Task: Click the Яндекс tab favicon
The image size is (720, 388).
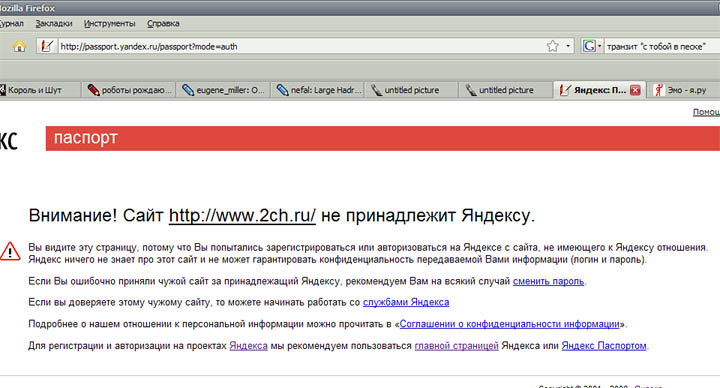Action: click(565, 90)
